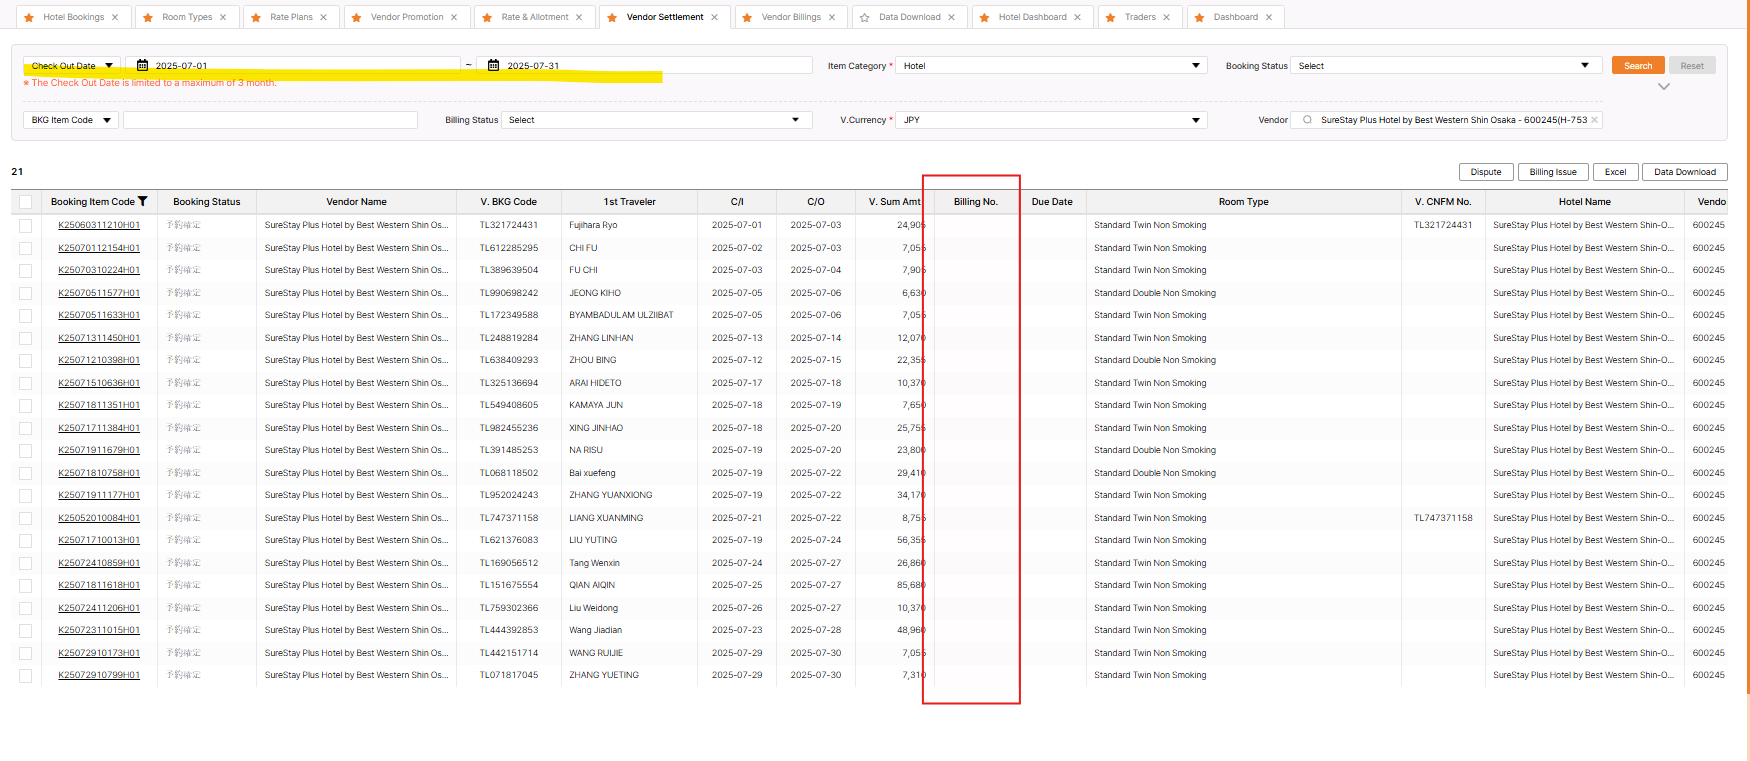Image resolution: width=1750 pixels, height=761 pixels.
Task: Open the Billing Status dropdown
Action: [x=653, y=120]
